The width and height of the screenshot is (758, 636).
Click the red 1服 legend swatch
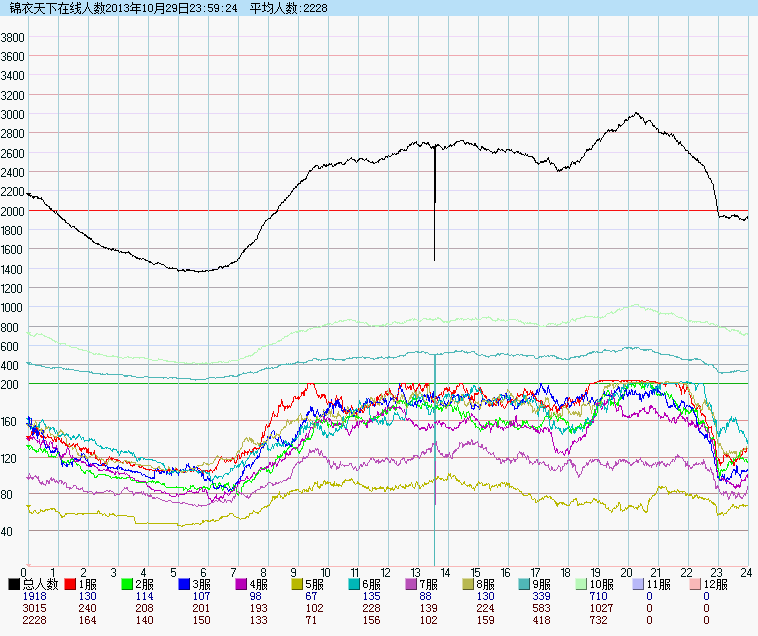tap(71, 584)
